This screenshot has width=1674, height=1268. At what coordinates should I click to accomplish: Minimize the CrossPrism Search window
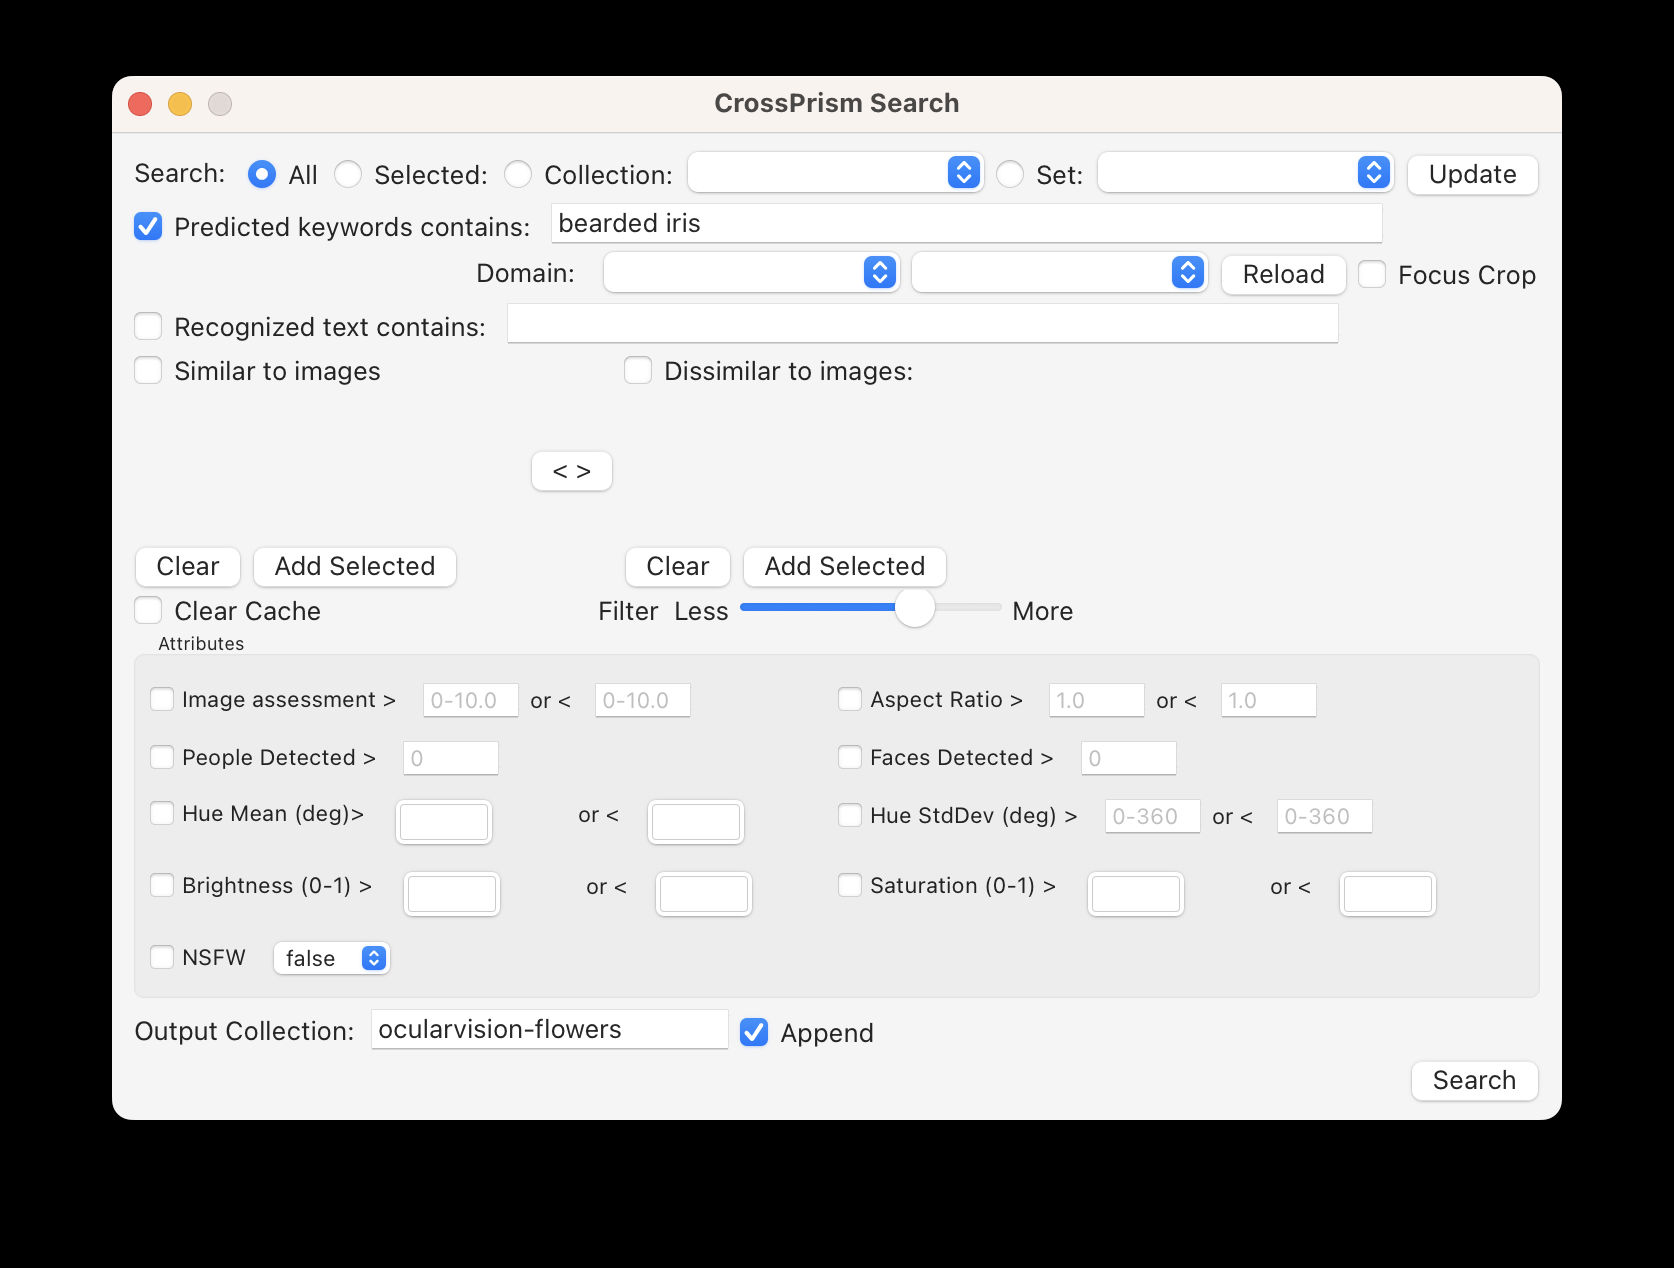180,104
